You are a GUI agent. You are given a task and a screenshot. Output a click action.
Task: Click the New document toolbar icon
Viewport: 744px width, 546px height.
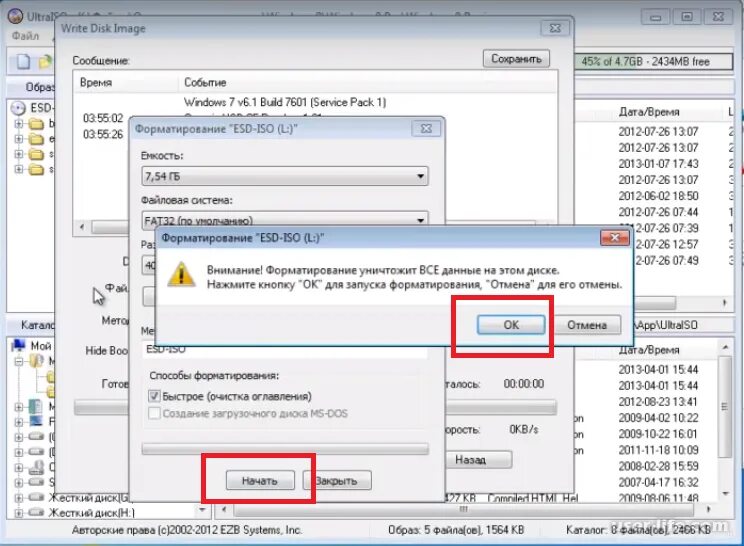coord(23,62)
